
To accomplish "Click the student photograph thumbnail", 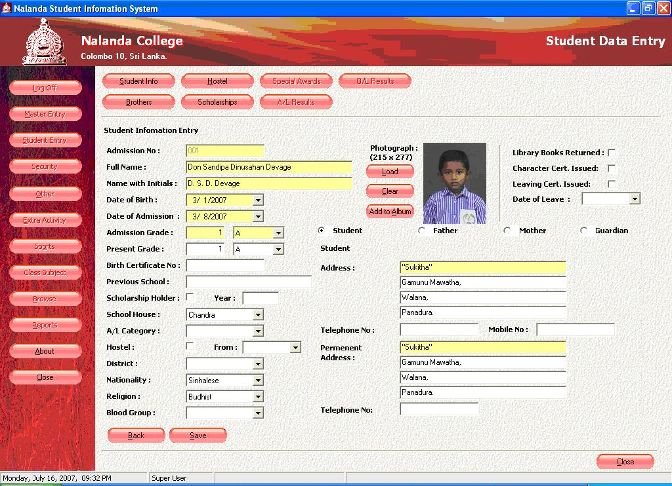I will pyautogui.click(x=454, y=183).
